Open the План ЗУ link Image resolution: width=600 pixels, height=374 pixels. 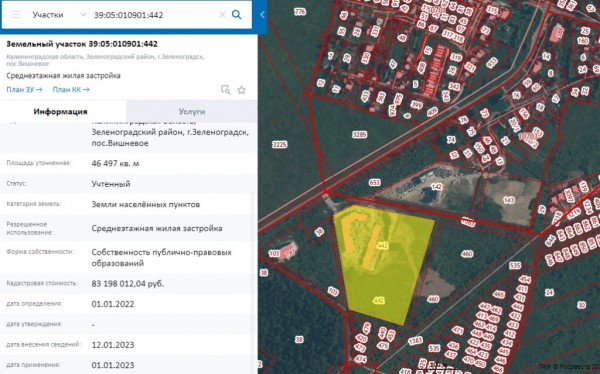[x=24, y=90]
